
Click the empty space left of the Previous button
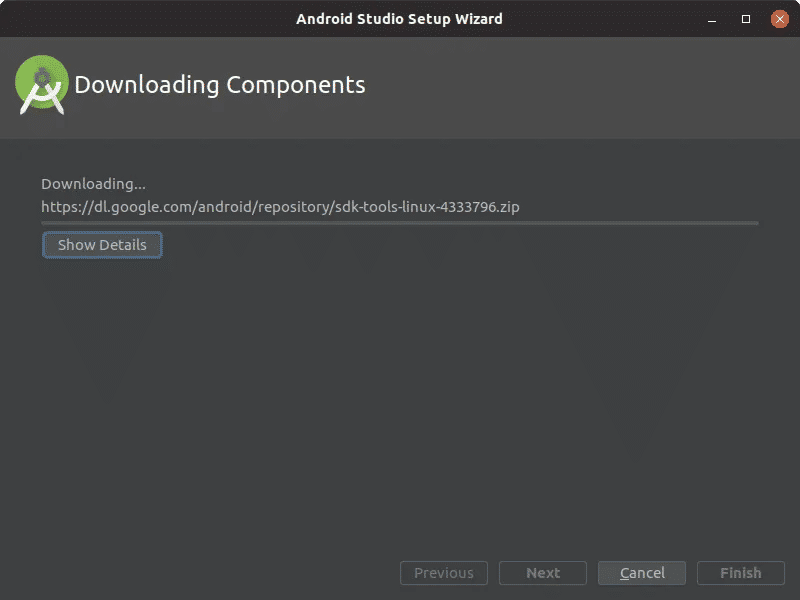point(200,573)
